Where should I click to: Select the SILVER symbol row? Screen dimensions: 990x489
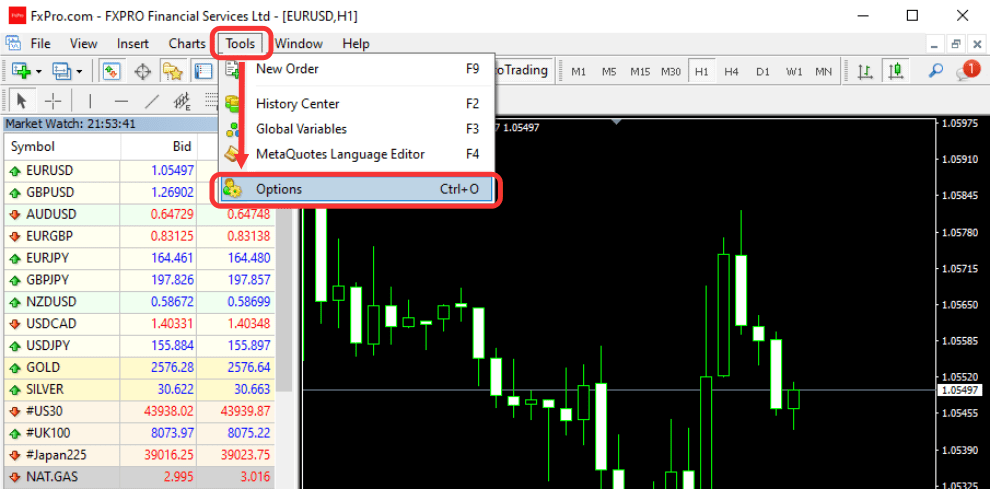click(x=140, y=389)
